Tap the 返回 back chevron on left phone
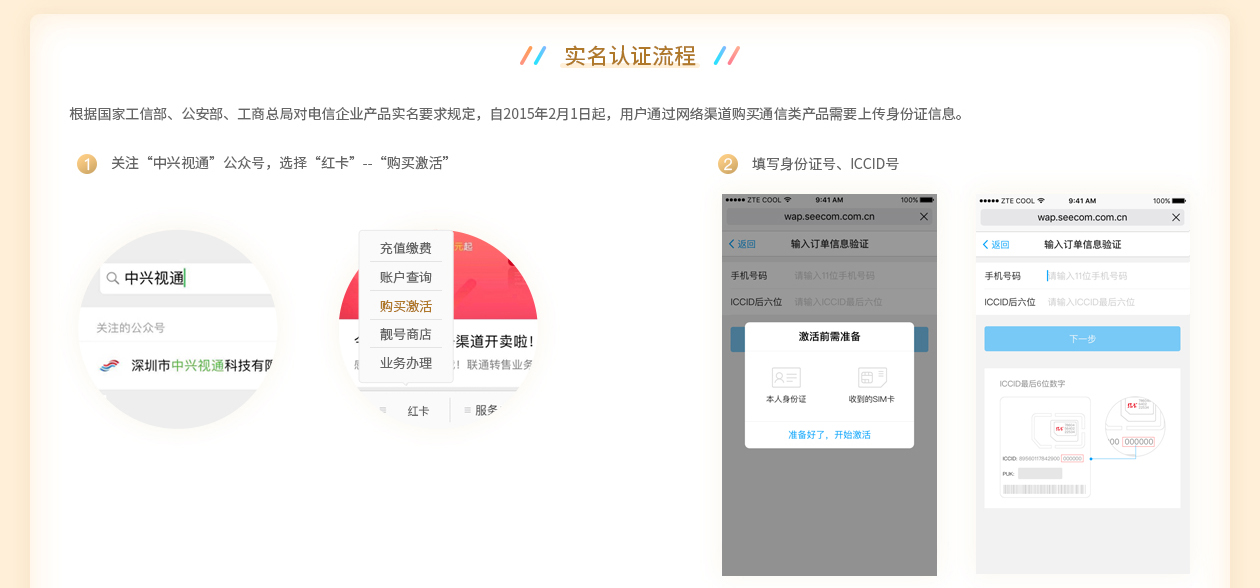The width and height of the screenshot is (1260, 588). [x=732, y=244]
